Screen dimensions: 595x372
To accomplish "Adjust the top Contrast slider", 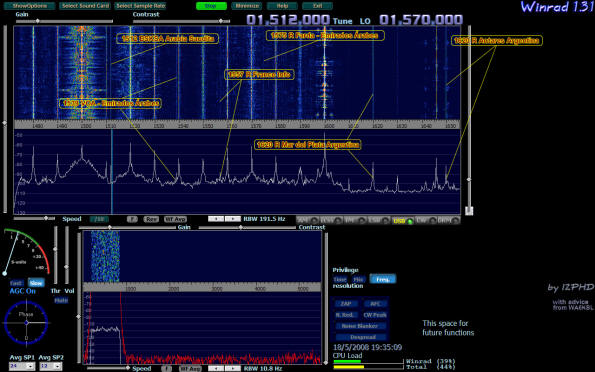I will 181,21.
